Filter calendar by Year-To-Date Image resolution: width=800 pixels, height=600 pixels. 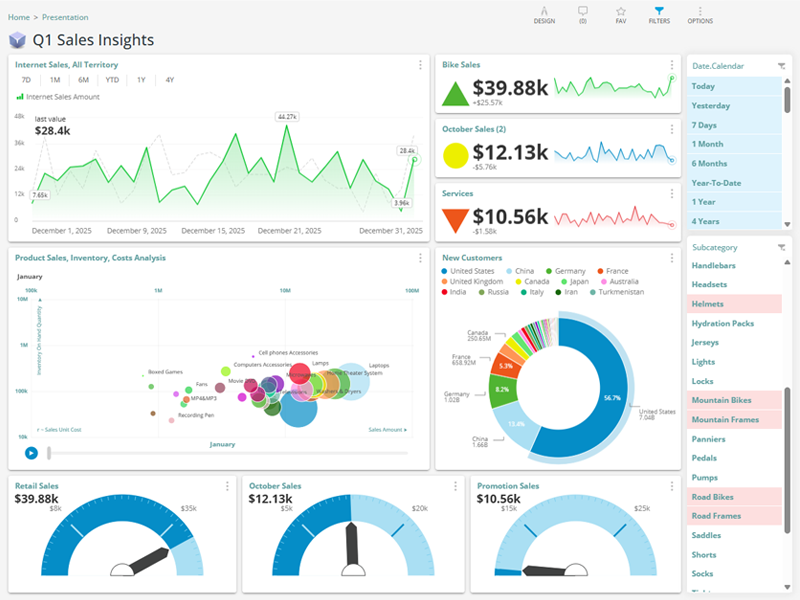[734, 183]
